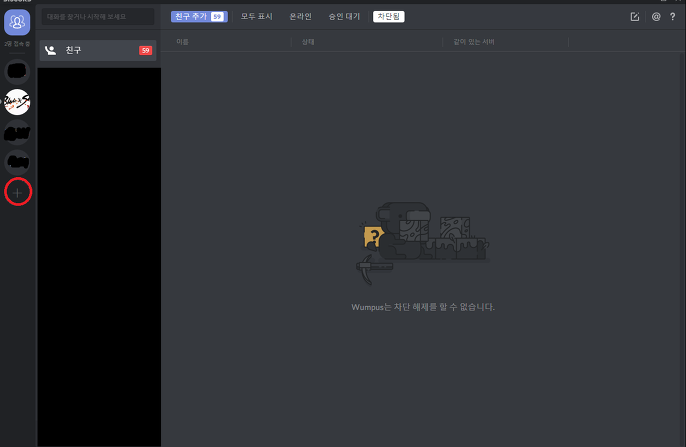Open the white calligraphy server icon

(x=17, y=102)
